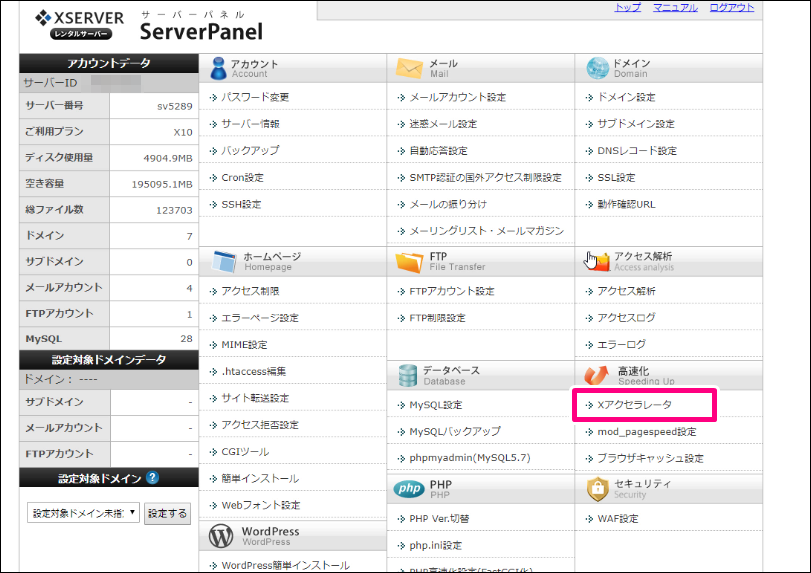This screenshot has height=573, width=811.
Task: Click the Speeding Up arrow icon
Action: [x=596, y=375]
